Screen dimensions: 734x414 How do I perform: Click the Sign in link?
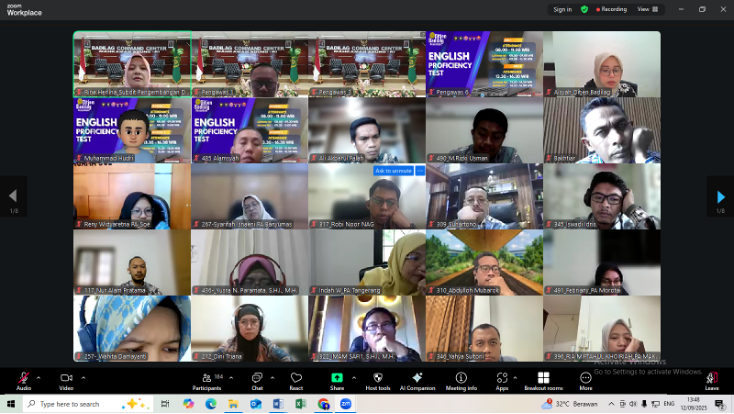[563, 9]
